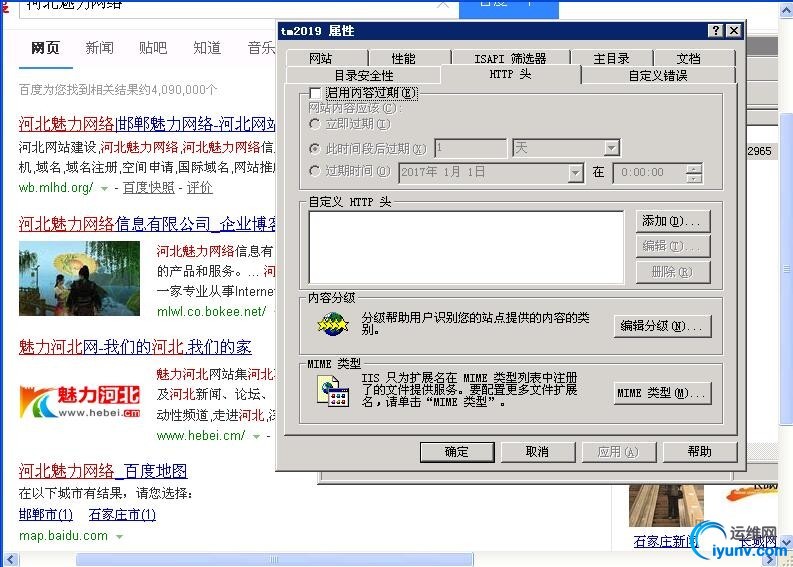Click the 评价 link
793x567 pixels.
199,188
